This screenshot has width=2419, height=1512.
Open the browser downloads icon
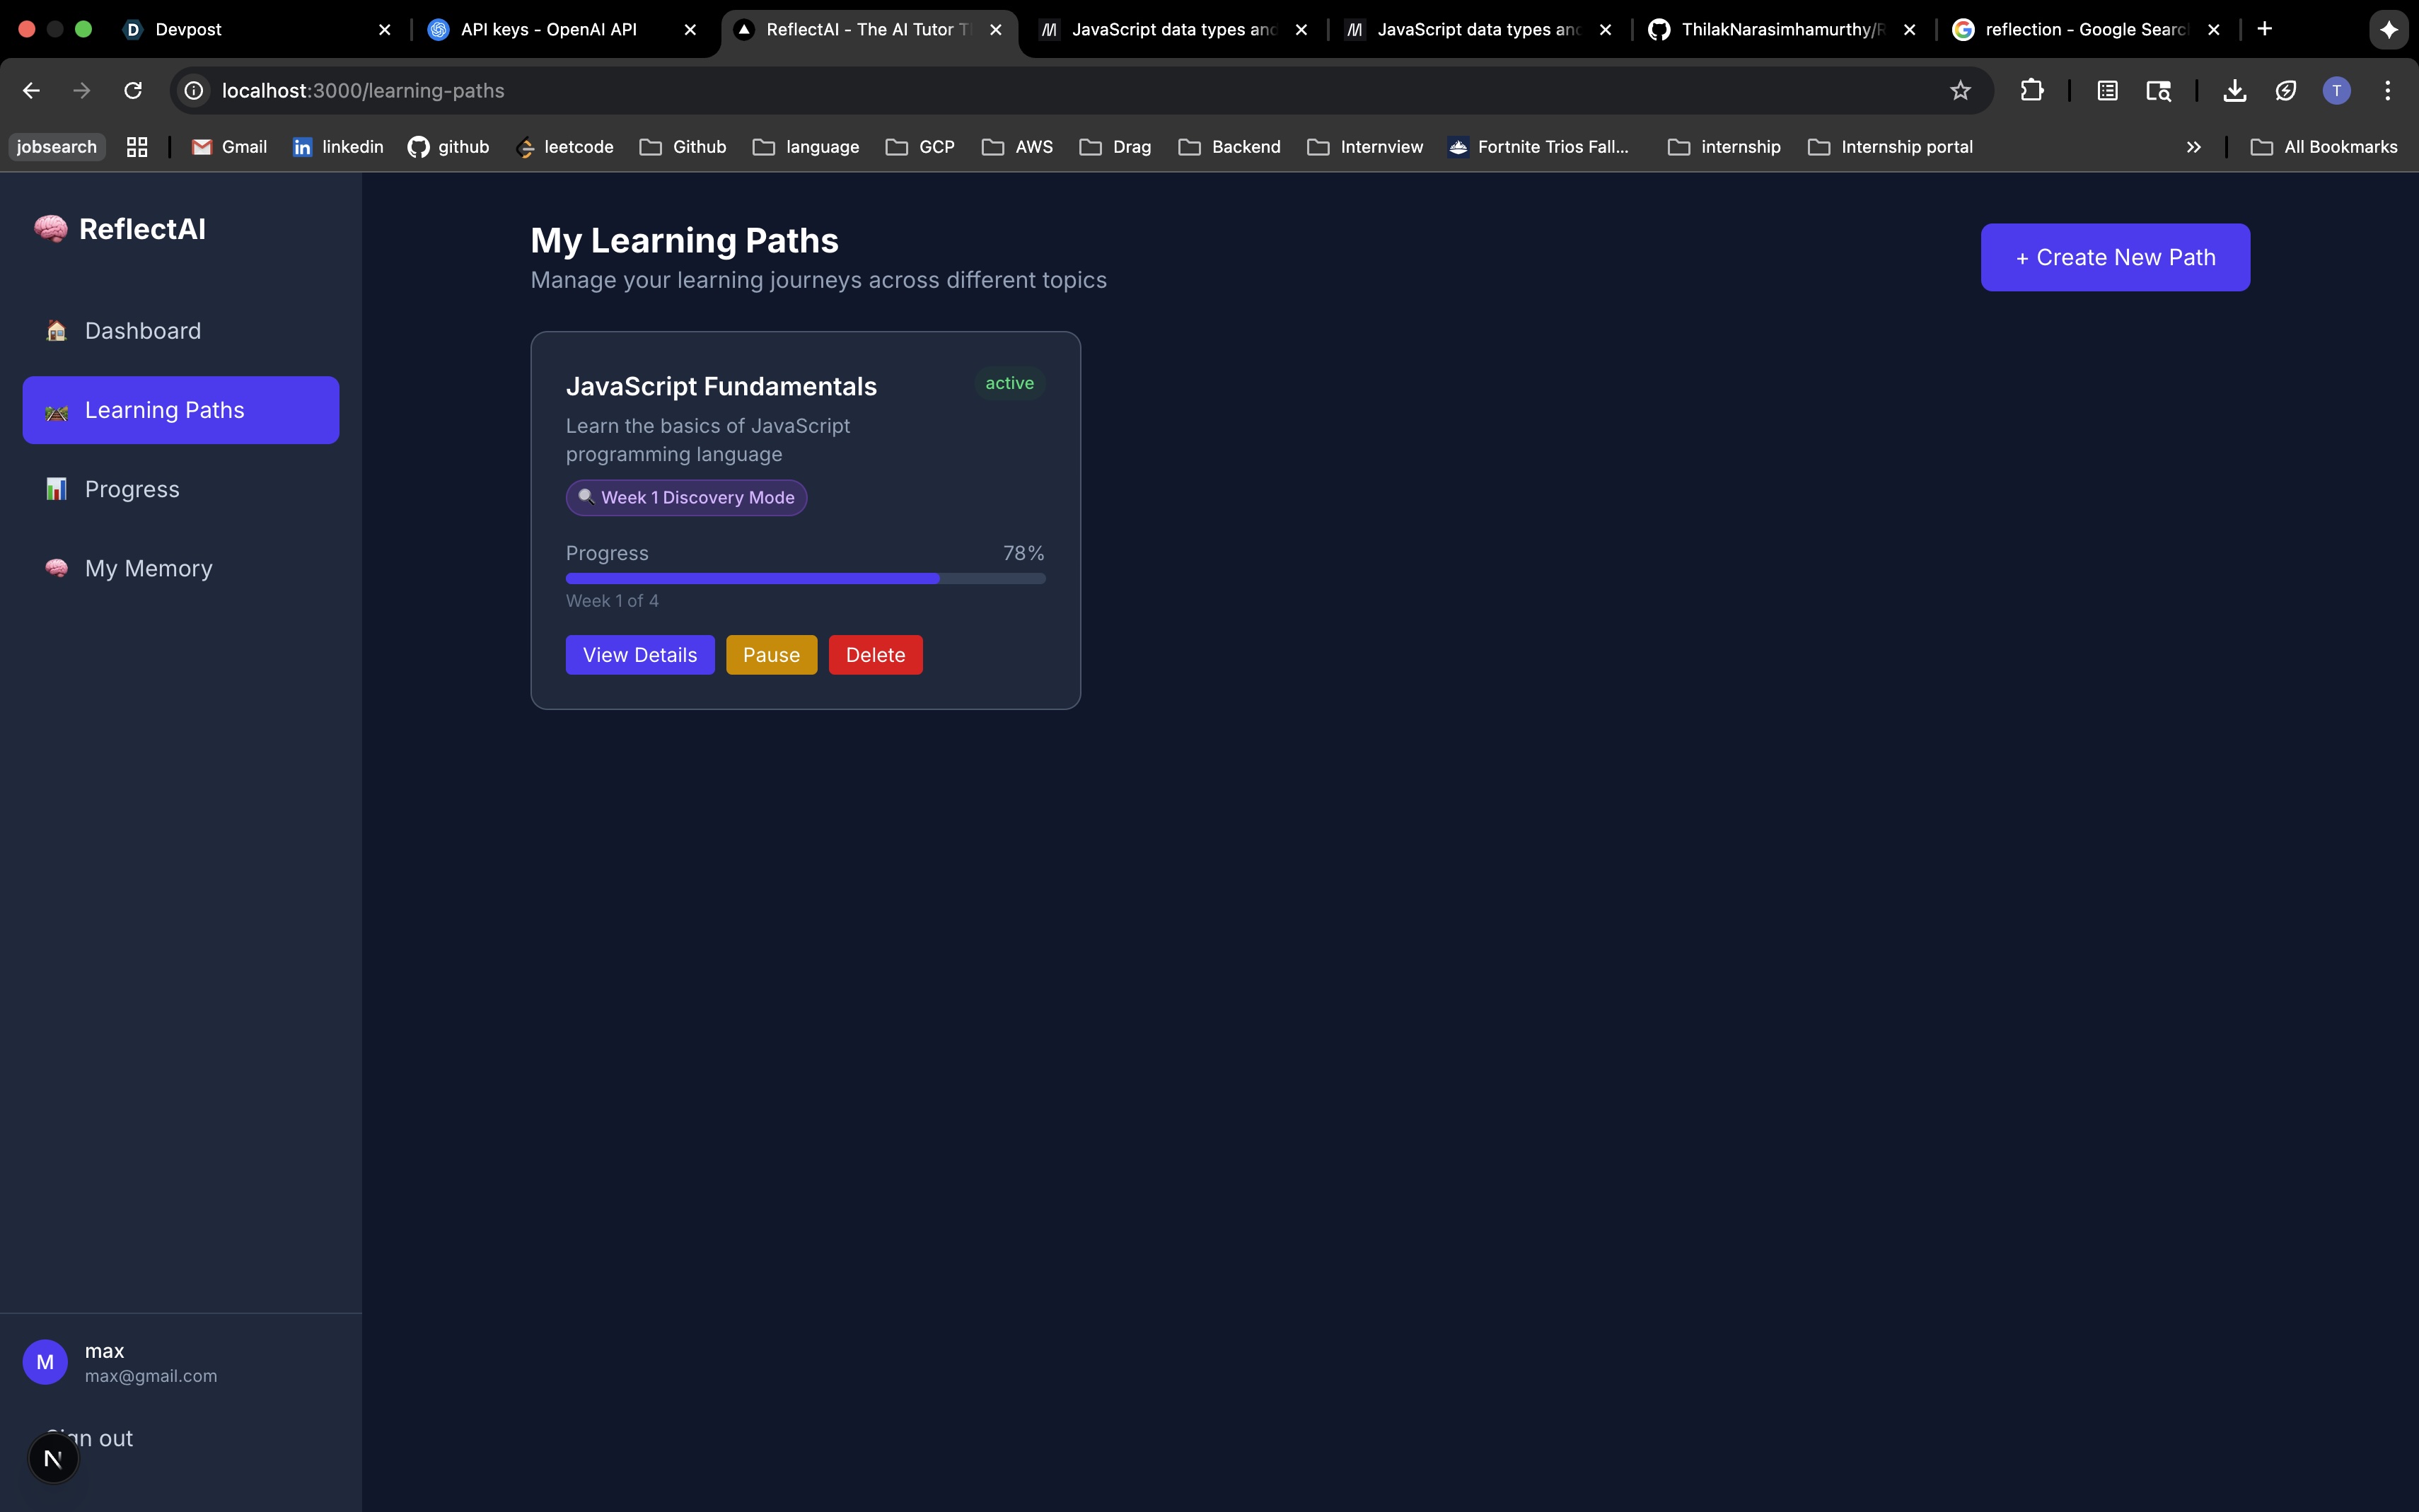click(x=2234, y=91)
